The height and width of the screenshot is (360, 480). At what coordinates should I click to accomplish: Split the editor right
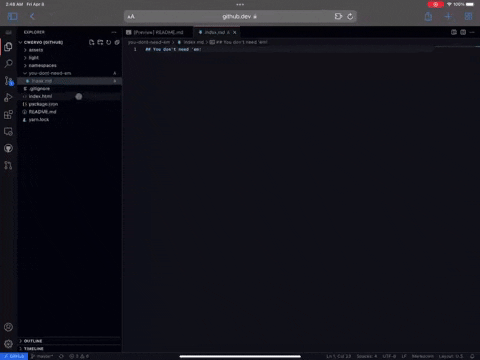point(463,32)
